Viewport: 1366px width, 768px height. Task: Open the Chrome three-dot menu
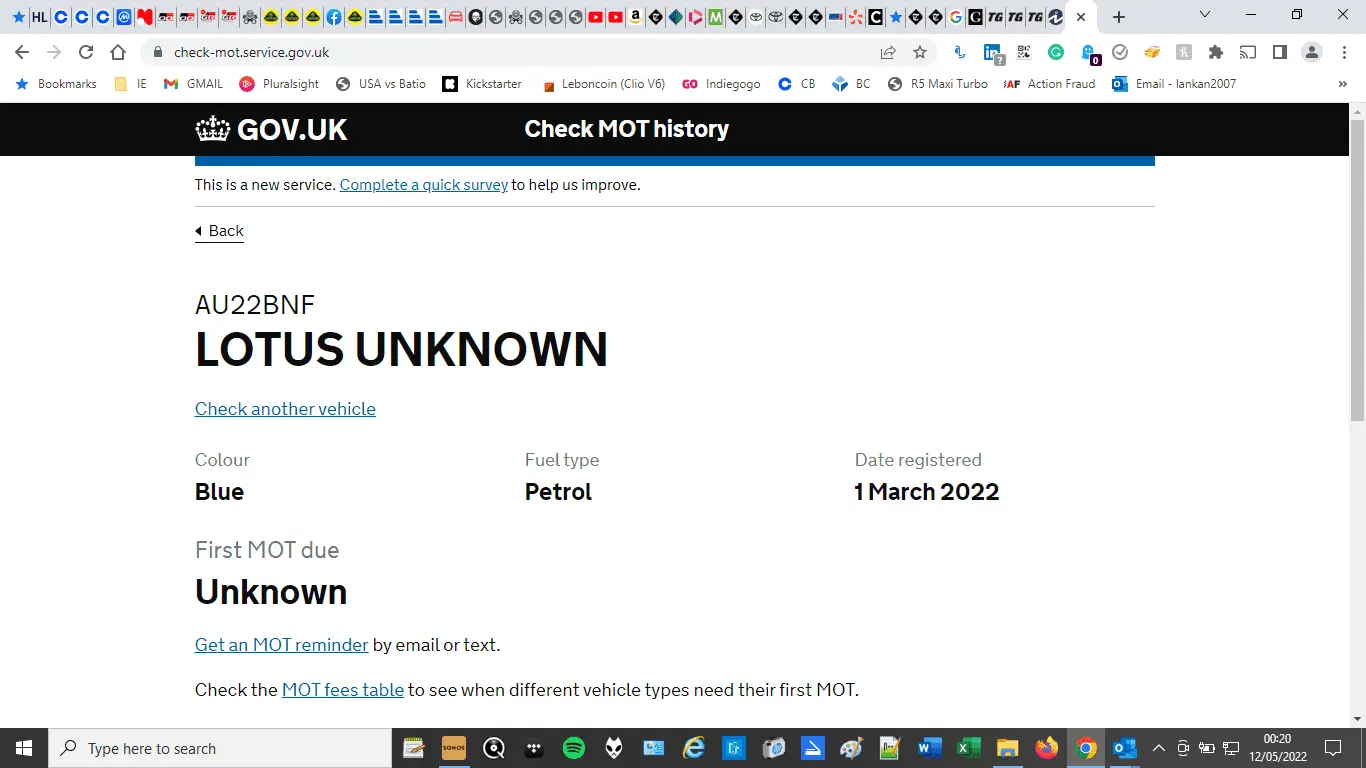pyautogui.click(x=1343, y=52)
